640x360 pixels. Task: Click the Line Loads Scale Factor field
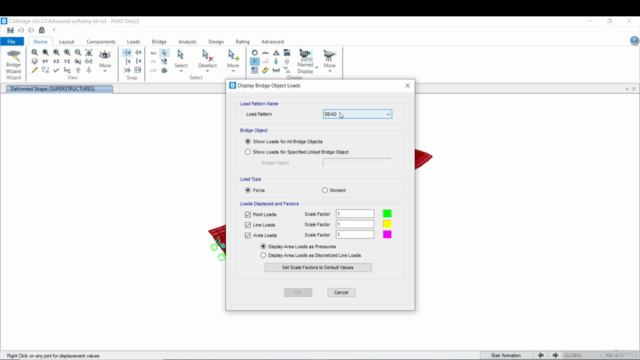[x=355, y=224]
